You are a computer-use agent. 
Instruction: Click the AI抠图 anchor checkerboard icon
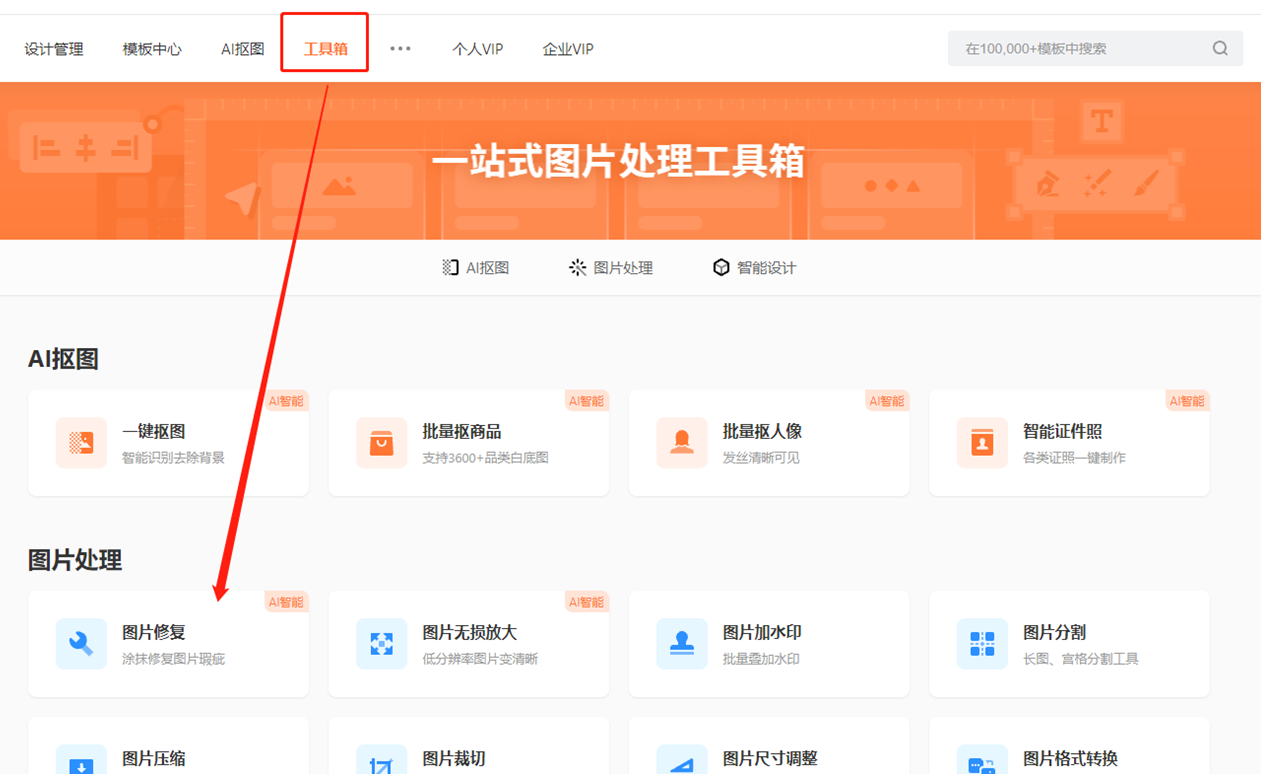pyautogui.click(x=450, y=267)
